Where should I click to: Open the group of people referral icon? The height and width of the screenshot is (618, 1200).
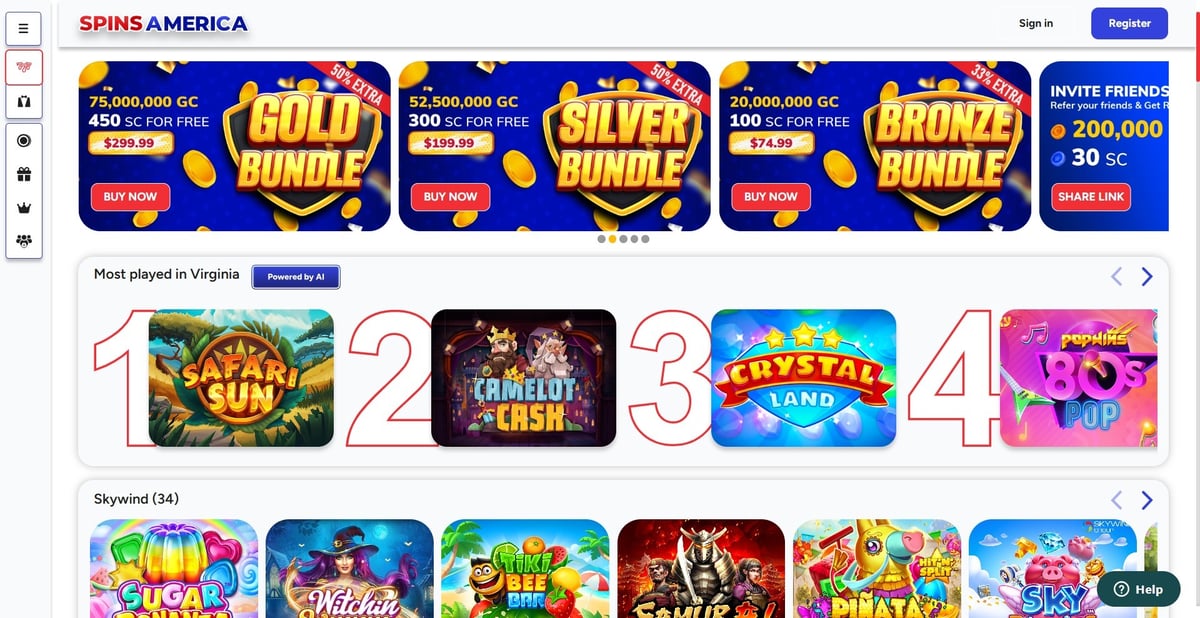[24, 241]
